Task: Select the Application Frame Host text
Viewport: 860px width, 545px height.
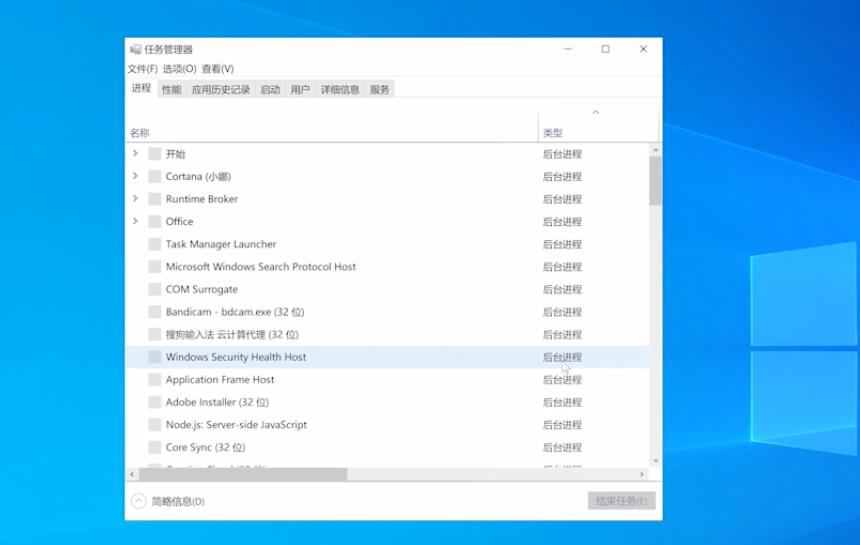Action: pos(220,379)
